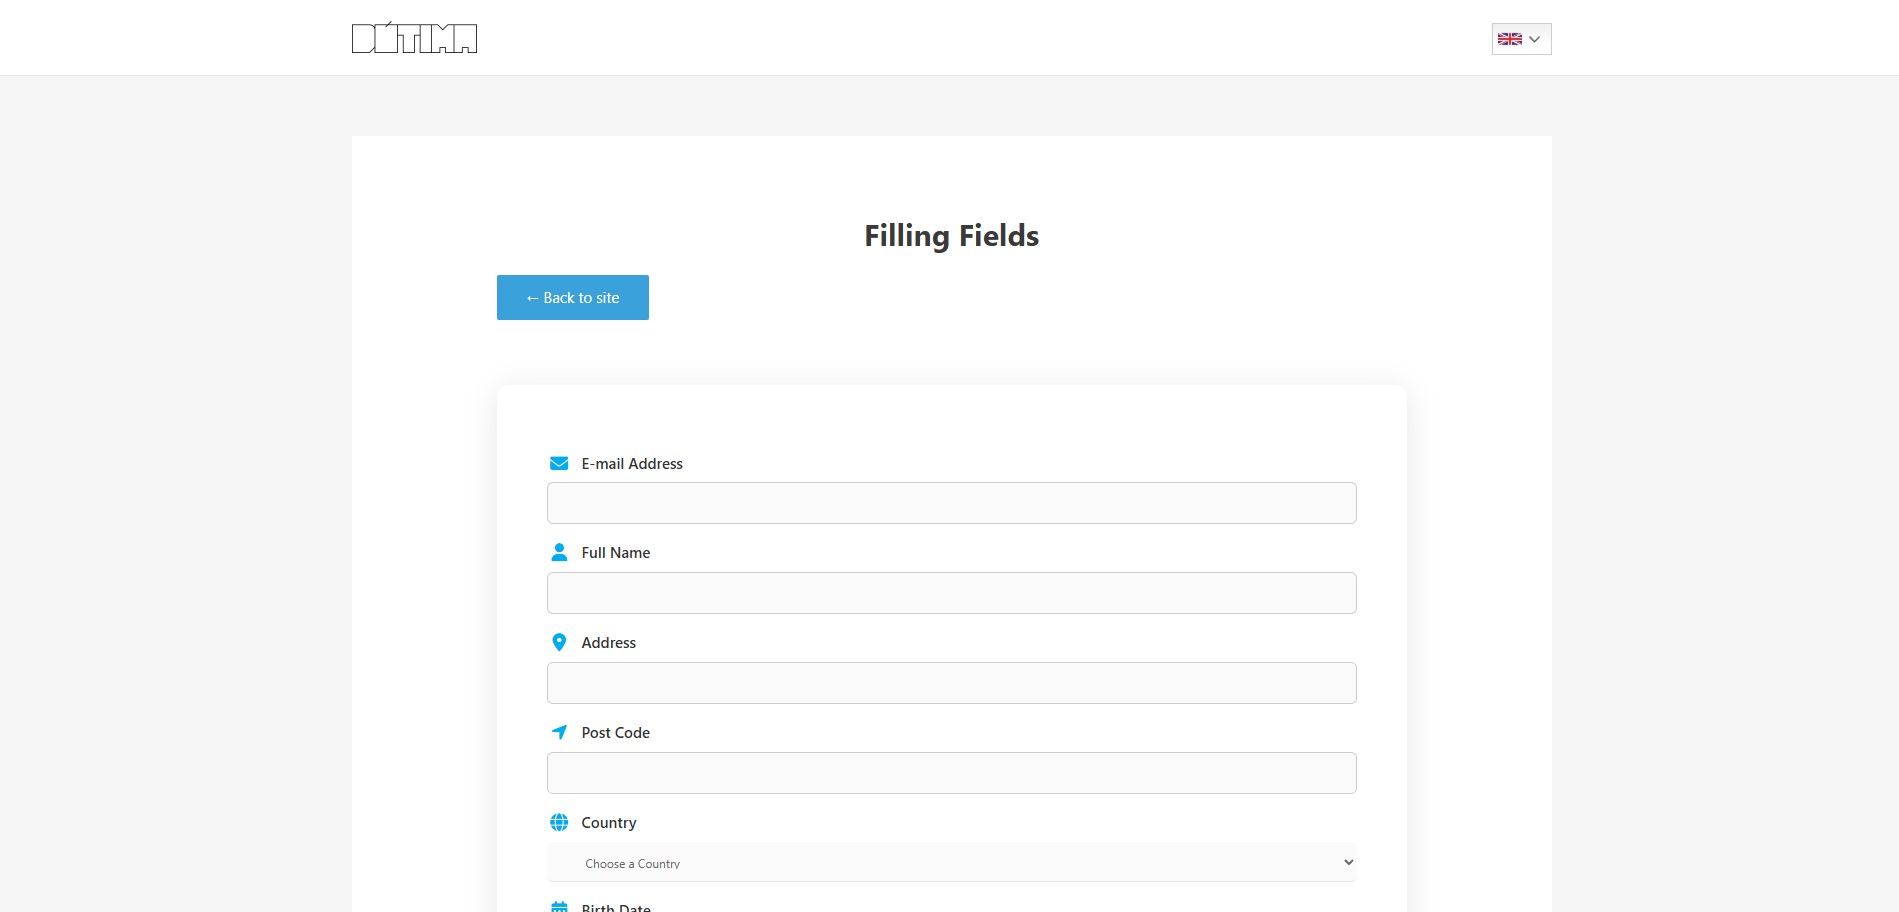
Task: Expand the language selector chevron
Action: click(x=1534, y=39)
